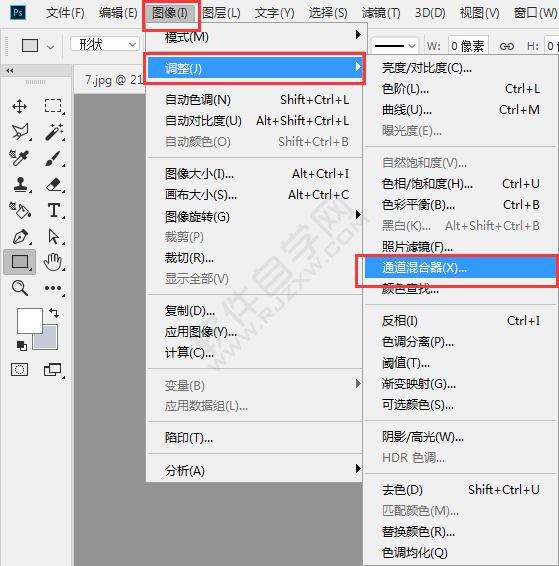
Task: Choose 色彩平衡(B)...
Action: tap(460, 205)
